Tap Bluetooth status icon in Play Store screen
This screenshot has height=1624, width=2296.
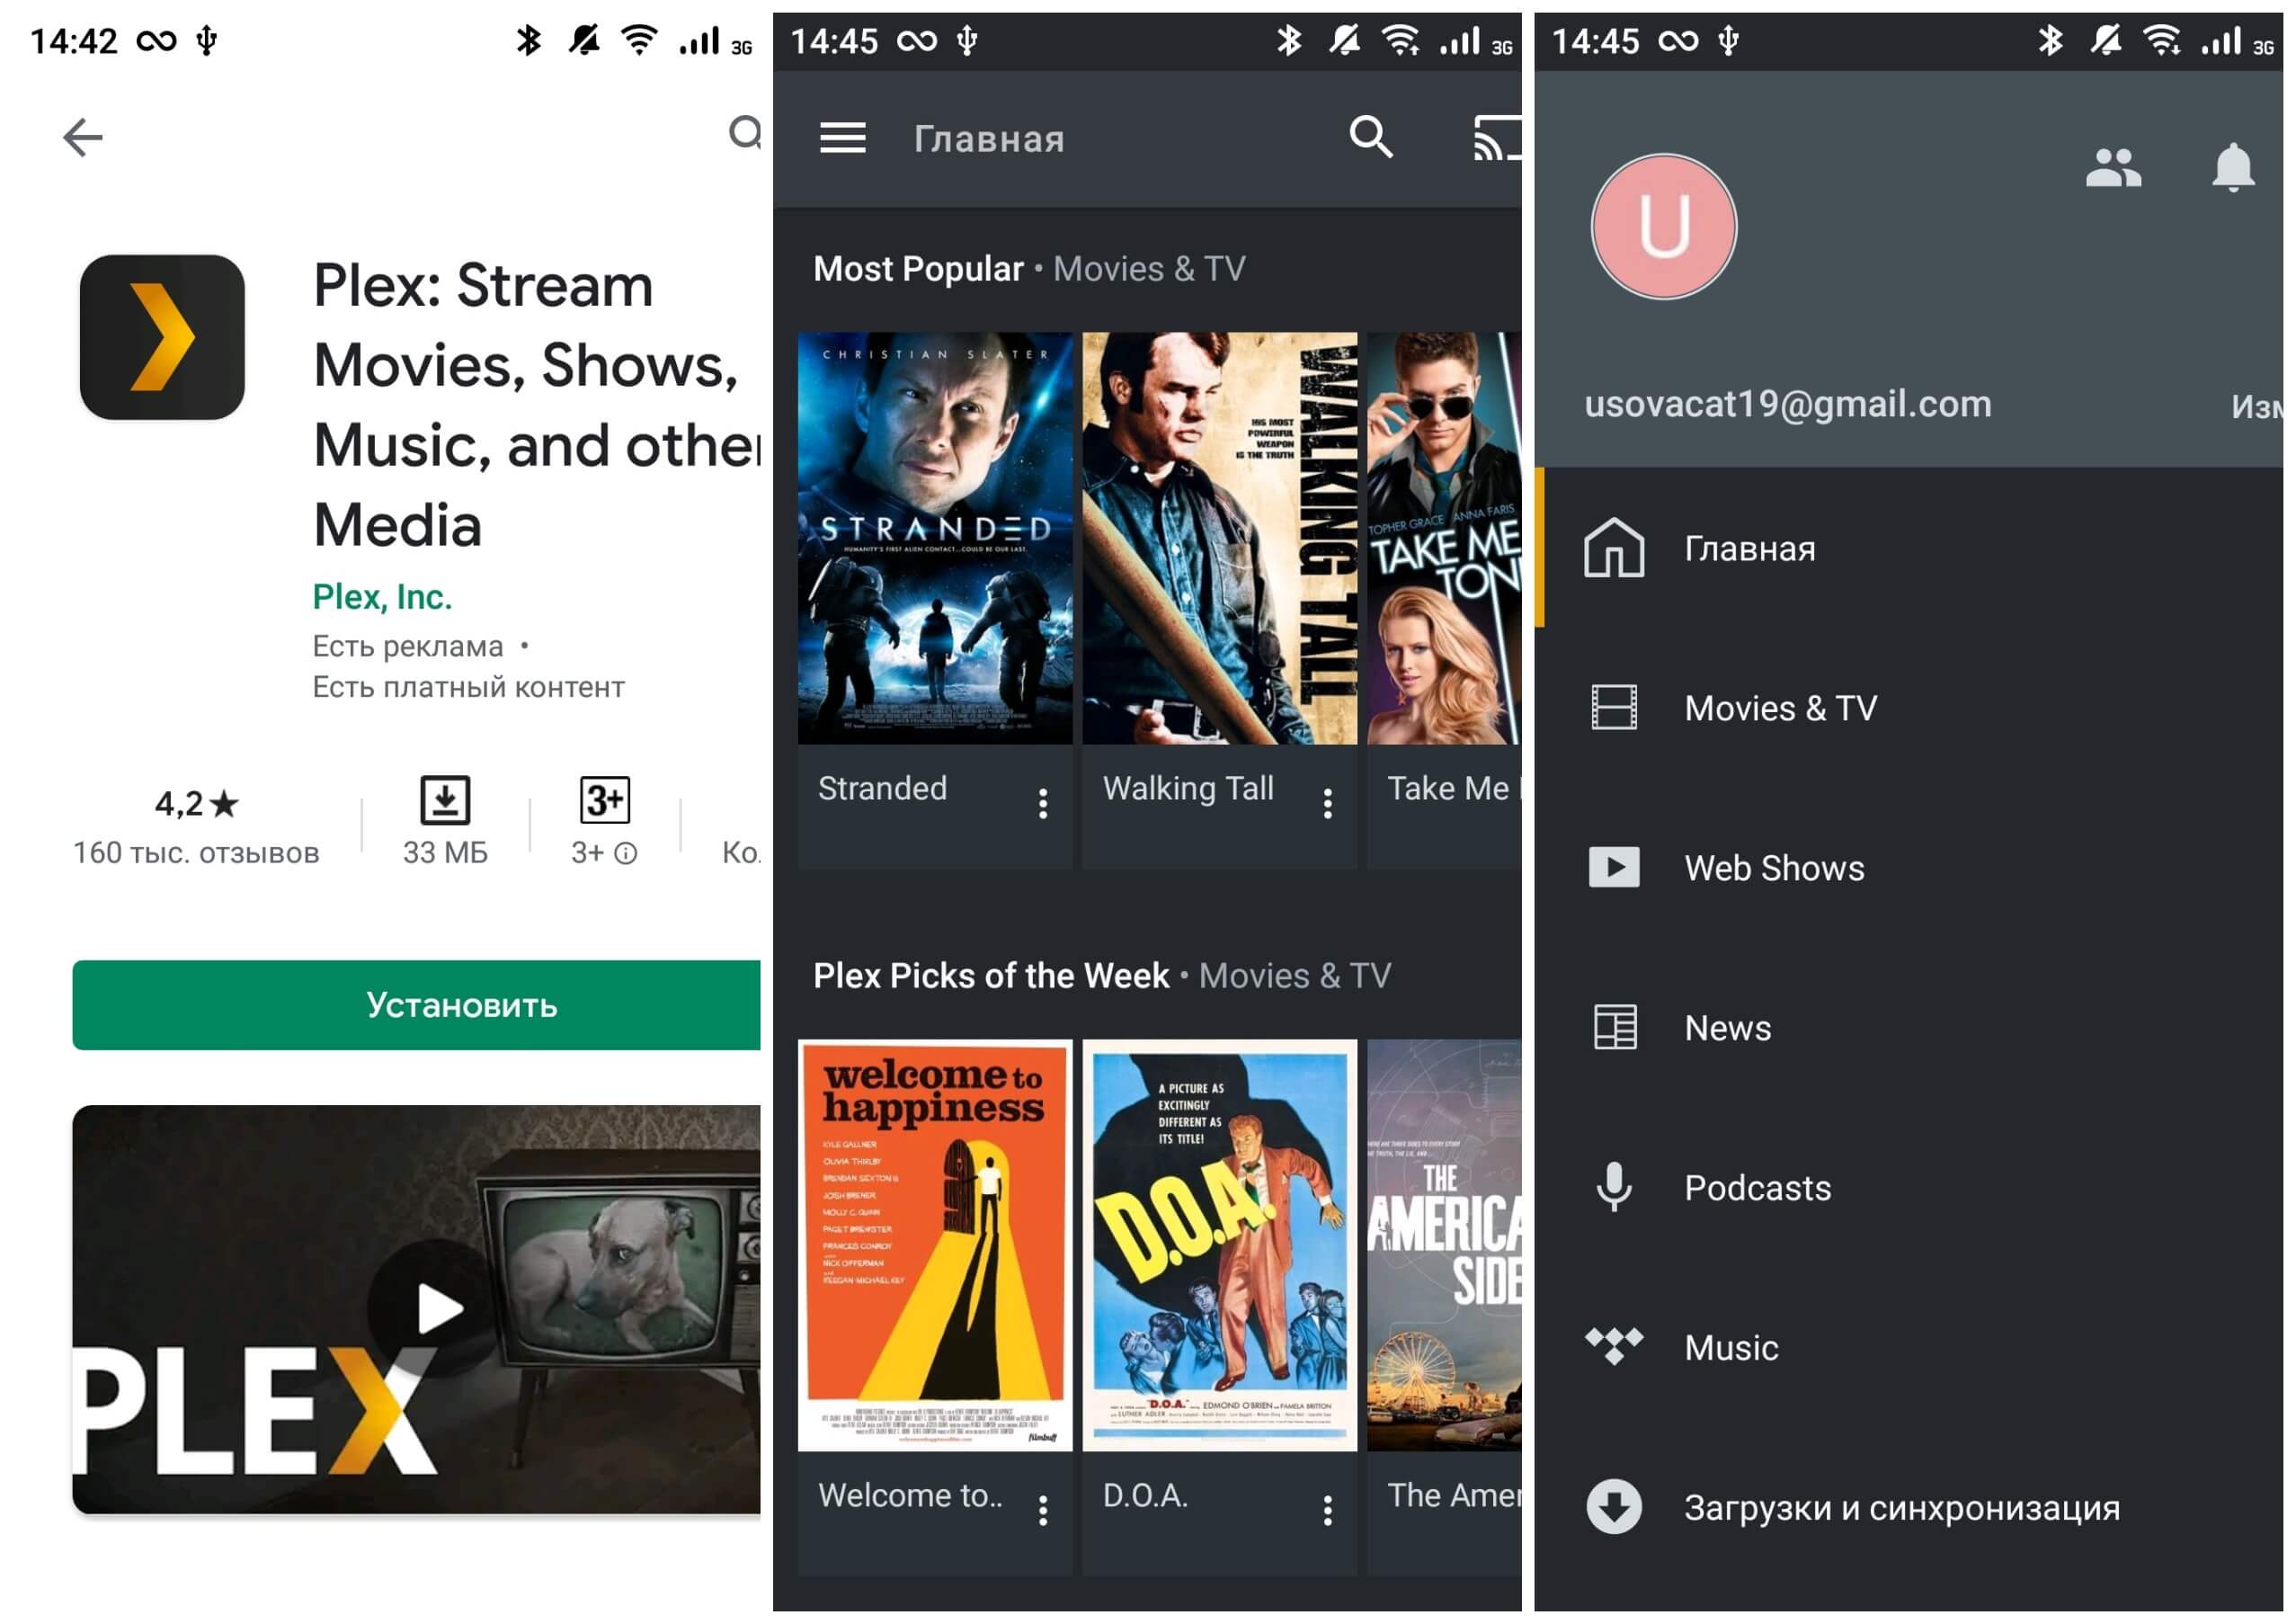(x=528, y=40)
